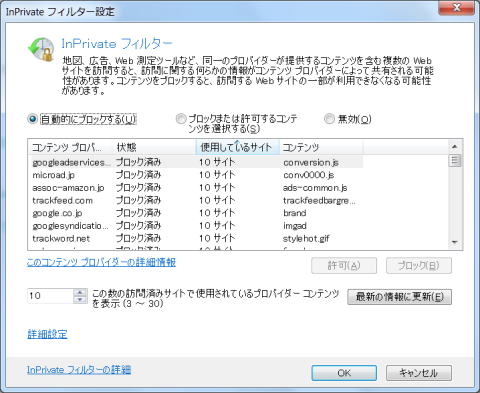This screenshot has width=480, height=393.
Task: Select the trackword.net provider row
Action: (x=196, y=238)
